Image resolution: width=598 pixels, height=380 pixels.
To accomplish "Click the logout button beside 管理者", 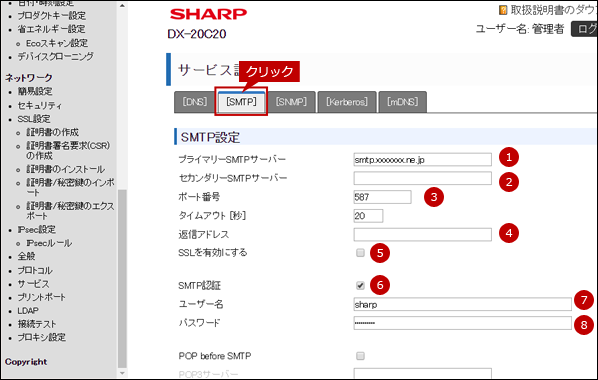I will tap(584, 29).
